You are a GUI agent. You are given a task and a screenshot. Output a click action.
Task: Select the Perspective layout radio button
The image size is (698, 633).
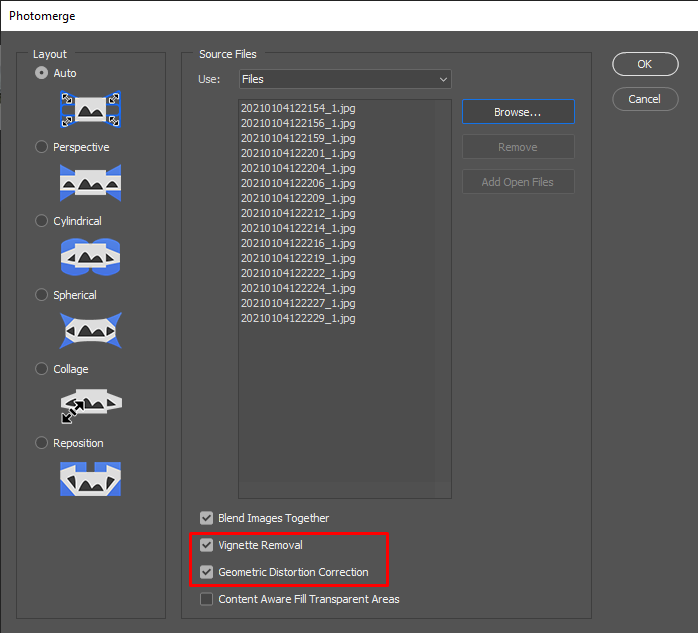[x=41, y=147]
